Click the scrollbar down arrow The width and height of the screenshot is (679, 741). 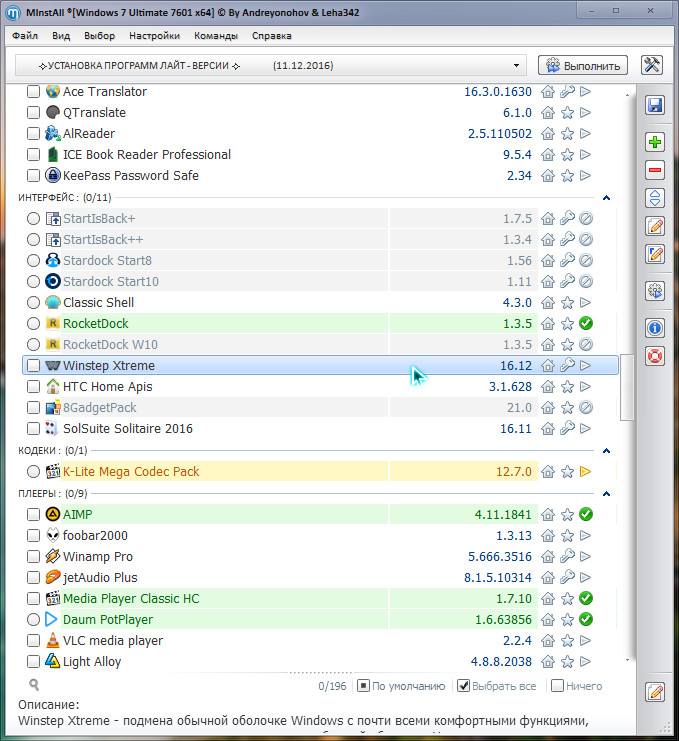pyautogui.click(x=627, y=660)
